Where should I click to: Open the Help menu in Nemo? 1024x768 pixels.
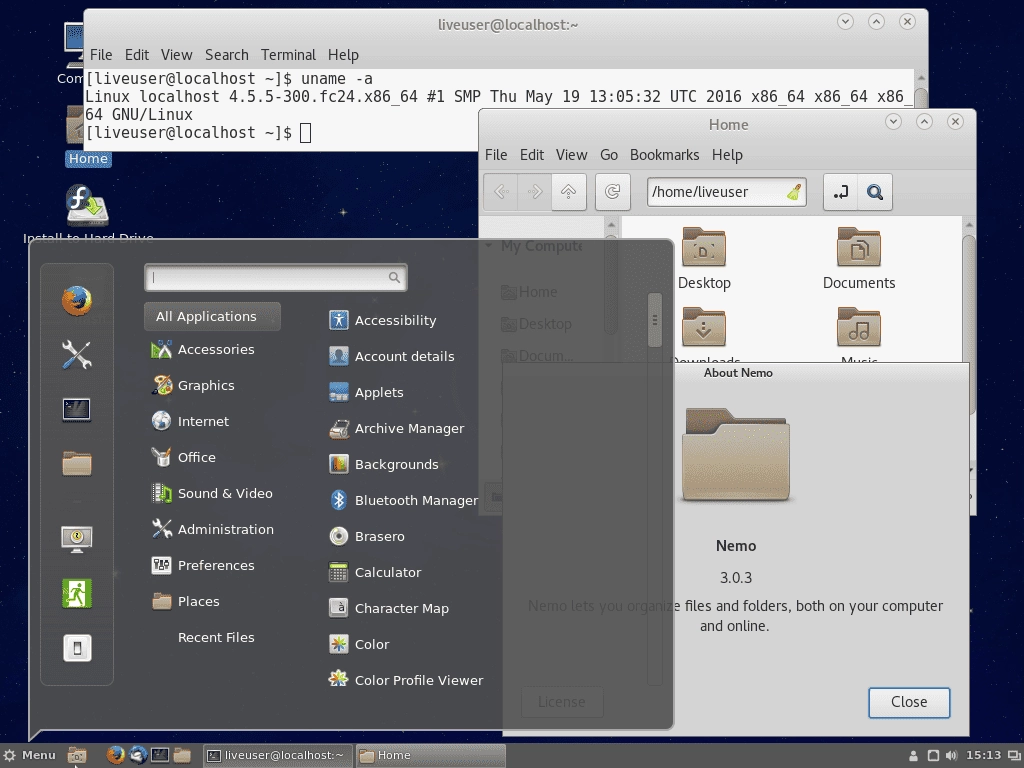tap(727, 155)
